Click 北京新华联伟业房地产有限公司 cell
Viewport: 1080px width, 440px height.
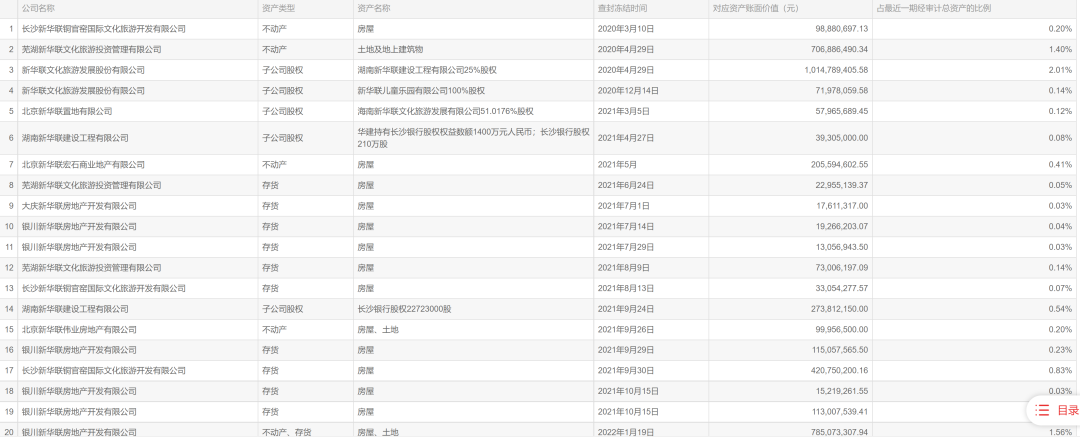[79, 329]
